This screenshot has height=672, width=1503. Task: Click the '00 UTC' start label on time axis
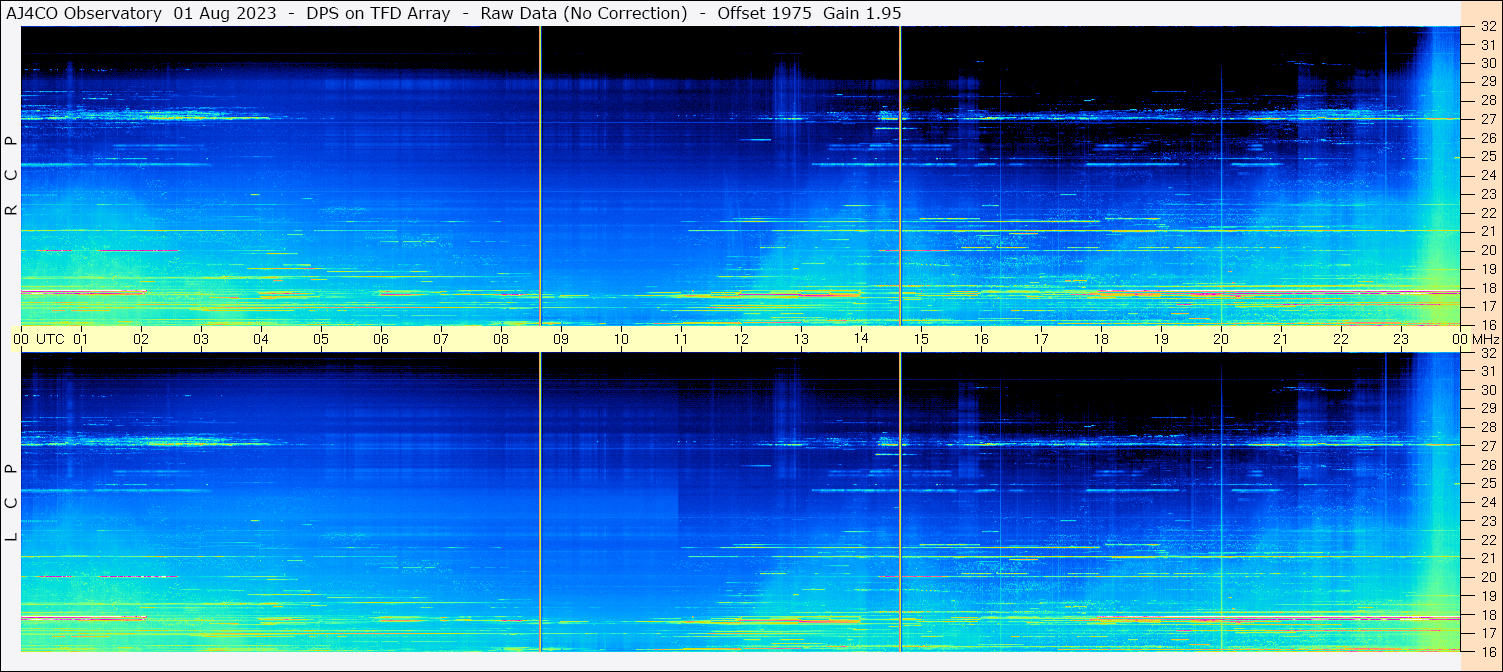pyautogui.click(x=38, y=339)
